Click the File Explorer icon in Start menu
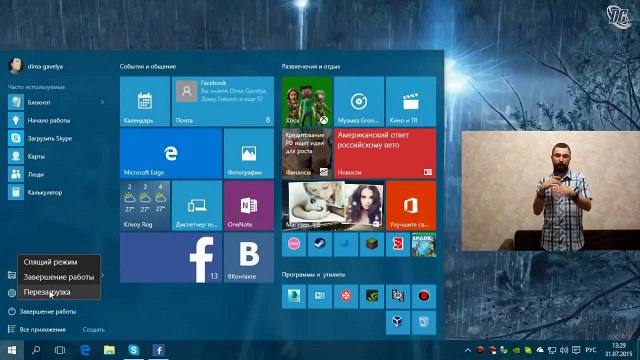 tap(12, 275)
